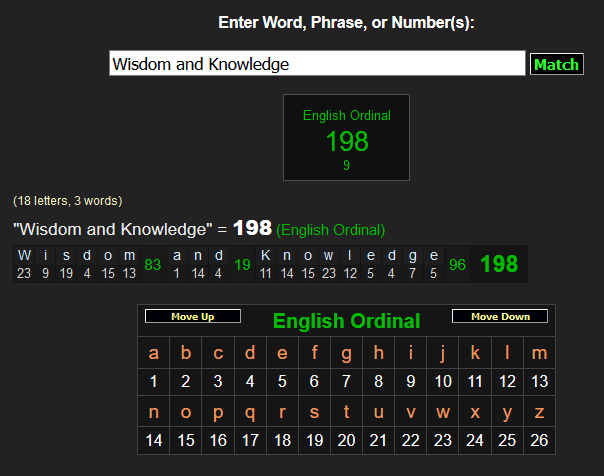Click the word sum 83 for Wisdom
Viewport: 604px width, 476px height.
[x=153, y=264]
